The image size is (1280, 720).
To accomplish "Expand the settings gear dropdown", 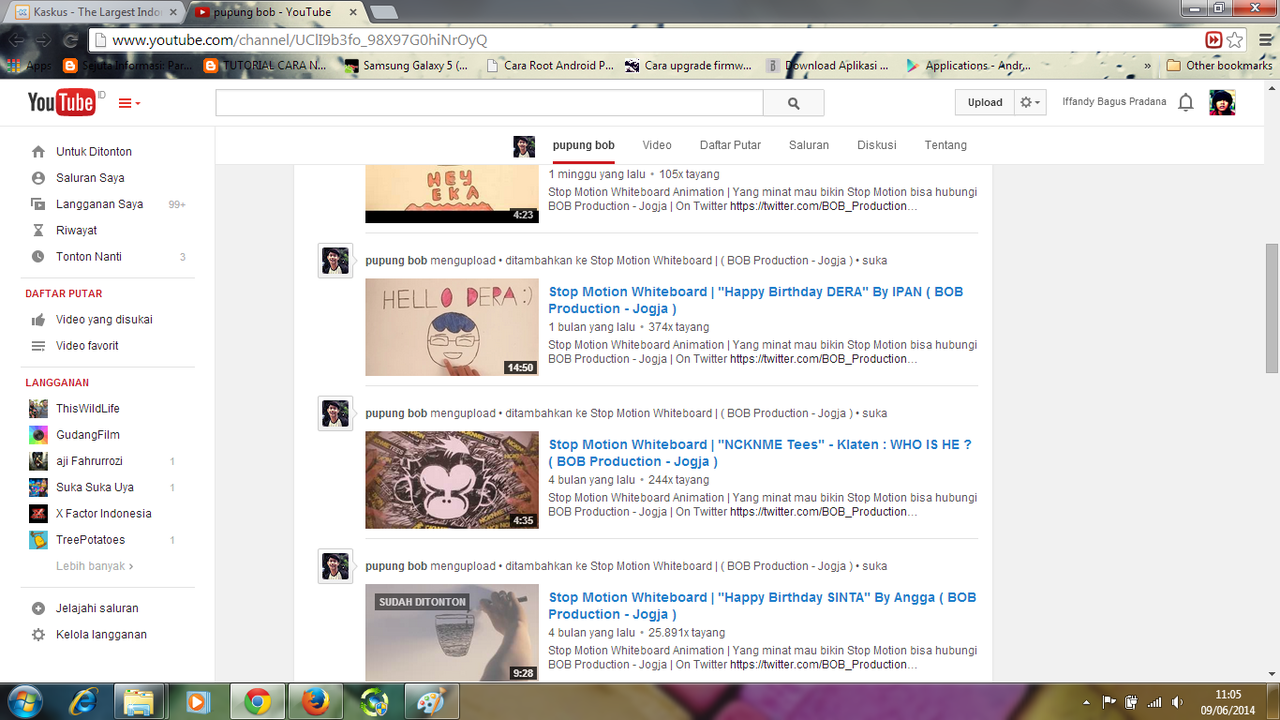I will pos(1029,102).
